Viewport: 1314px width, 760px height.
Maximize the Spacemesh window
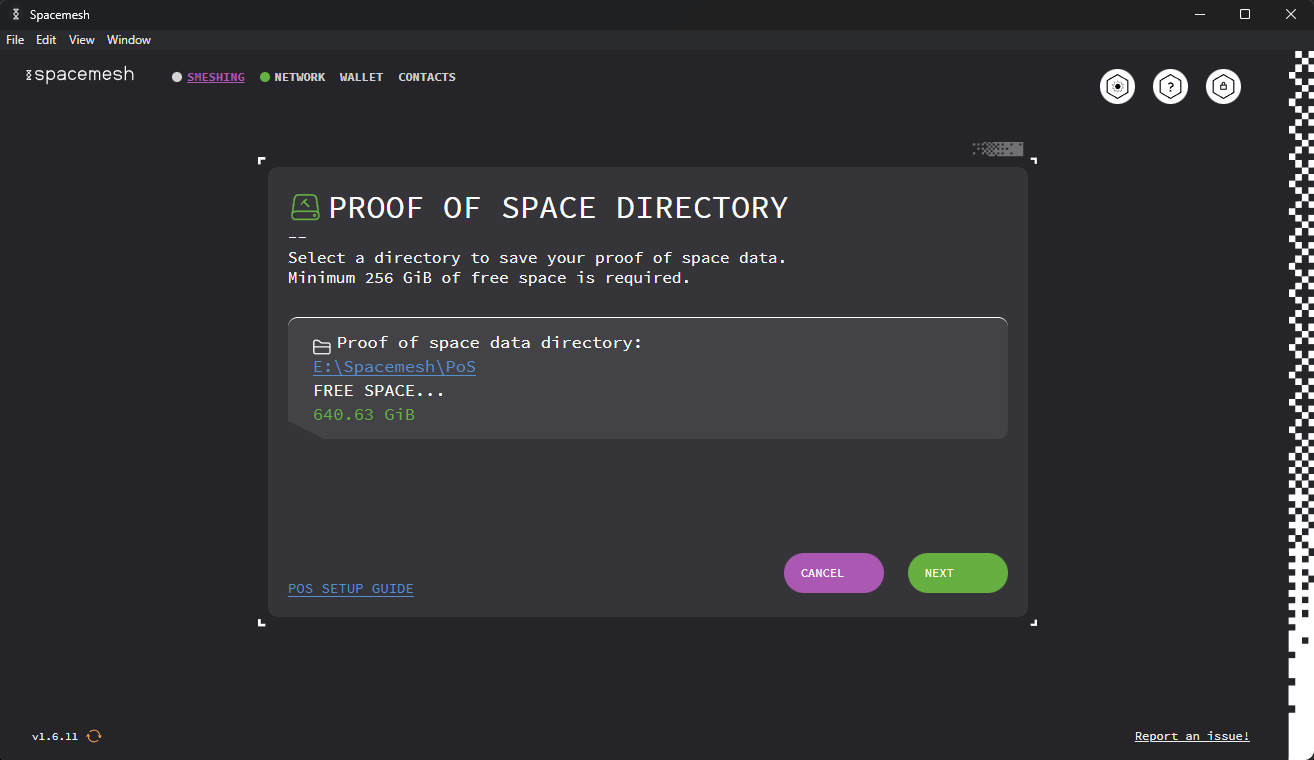pos(1245,14)
